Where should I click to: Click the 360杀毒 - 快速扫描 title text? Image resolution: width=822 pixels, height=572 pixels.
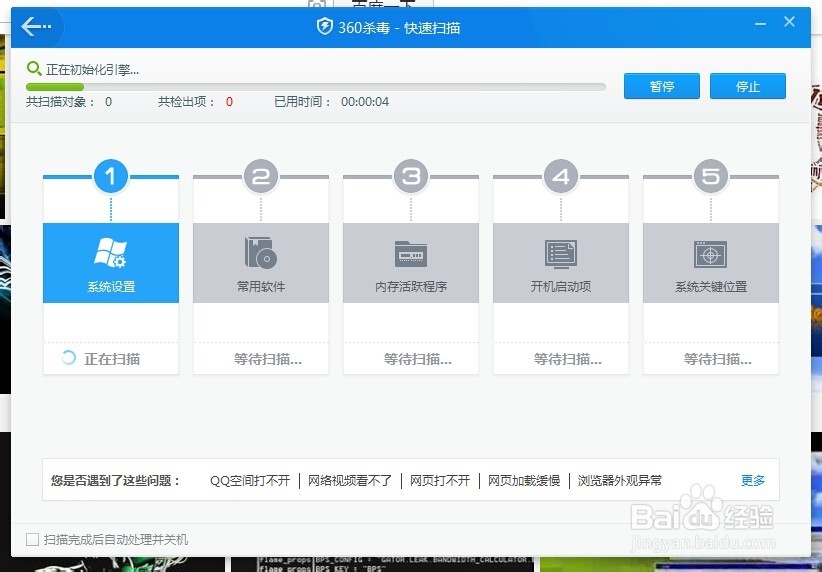(x=399, y=27)
